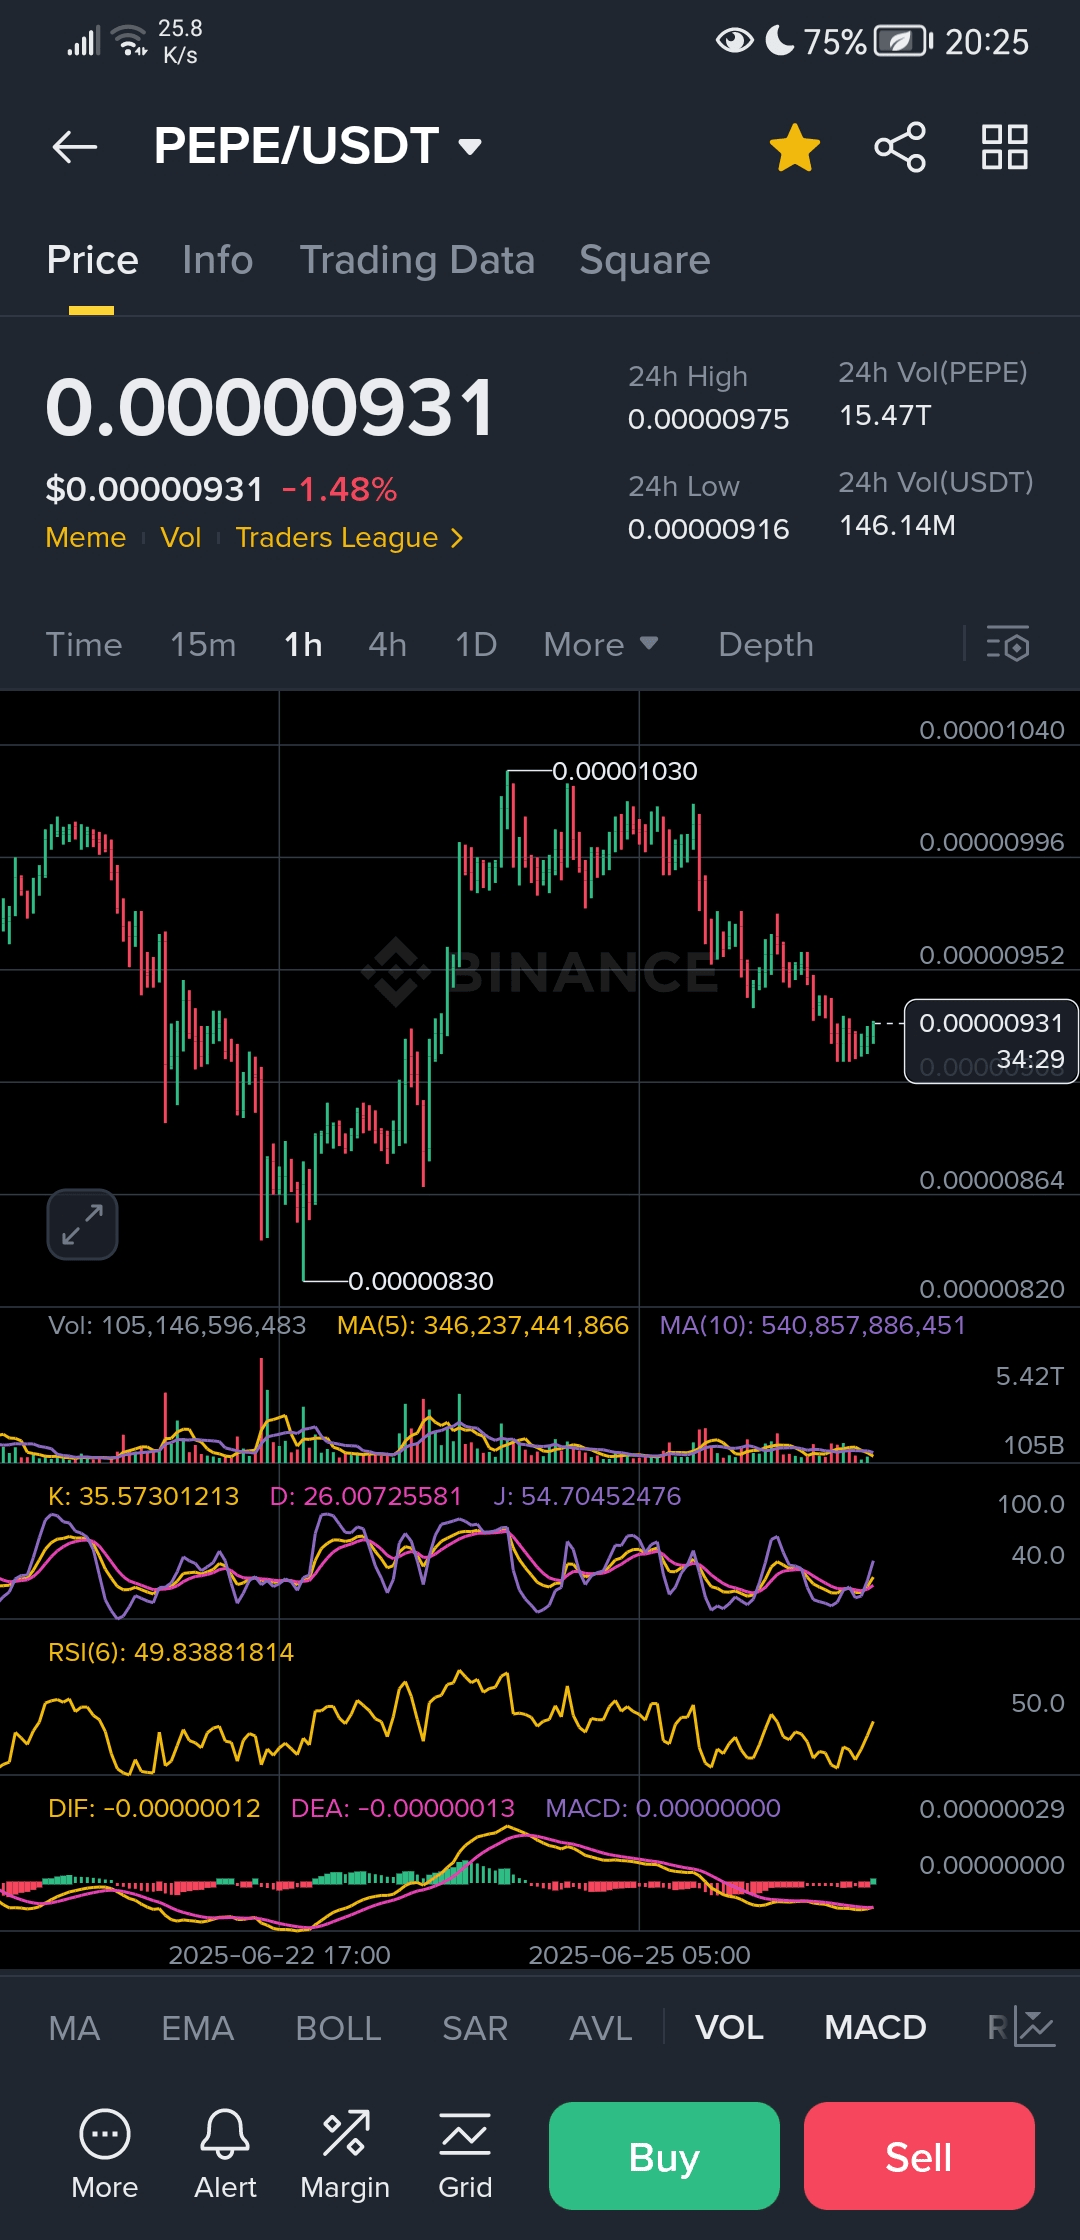Tap the moon do-not-disturb status icon
The image size is (1080, 2240).
(x=779, y=40)
